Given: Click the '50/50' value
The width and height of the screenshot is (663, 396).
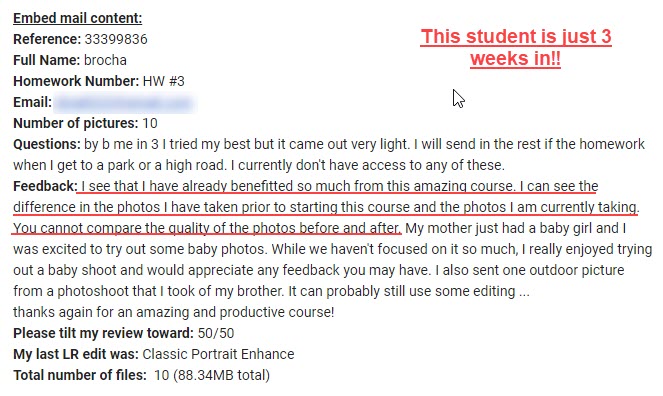Looking at the screenshot, I should pos(216,333).
